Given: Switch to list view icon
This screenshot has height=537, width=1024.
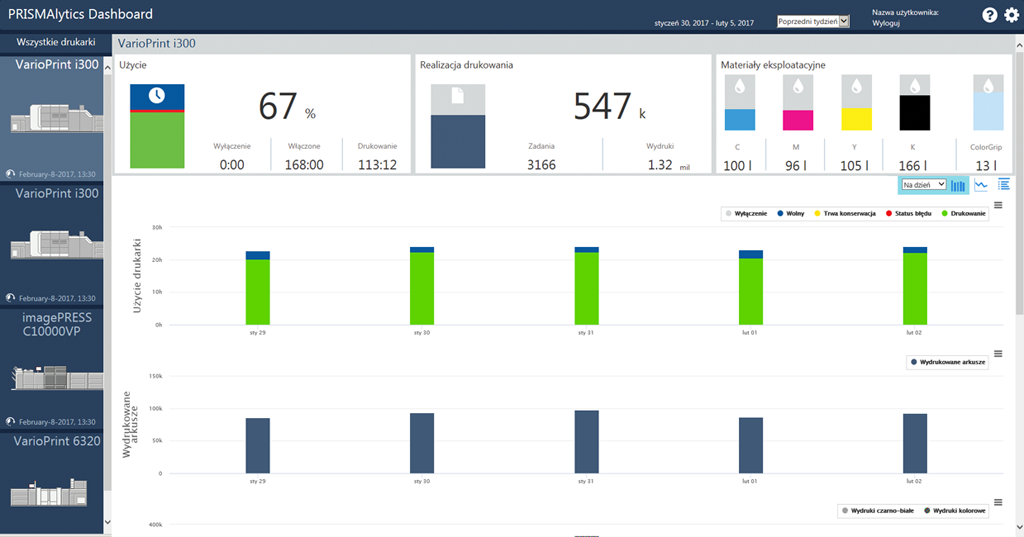Looking at the screenshot, I should 1004,185.
